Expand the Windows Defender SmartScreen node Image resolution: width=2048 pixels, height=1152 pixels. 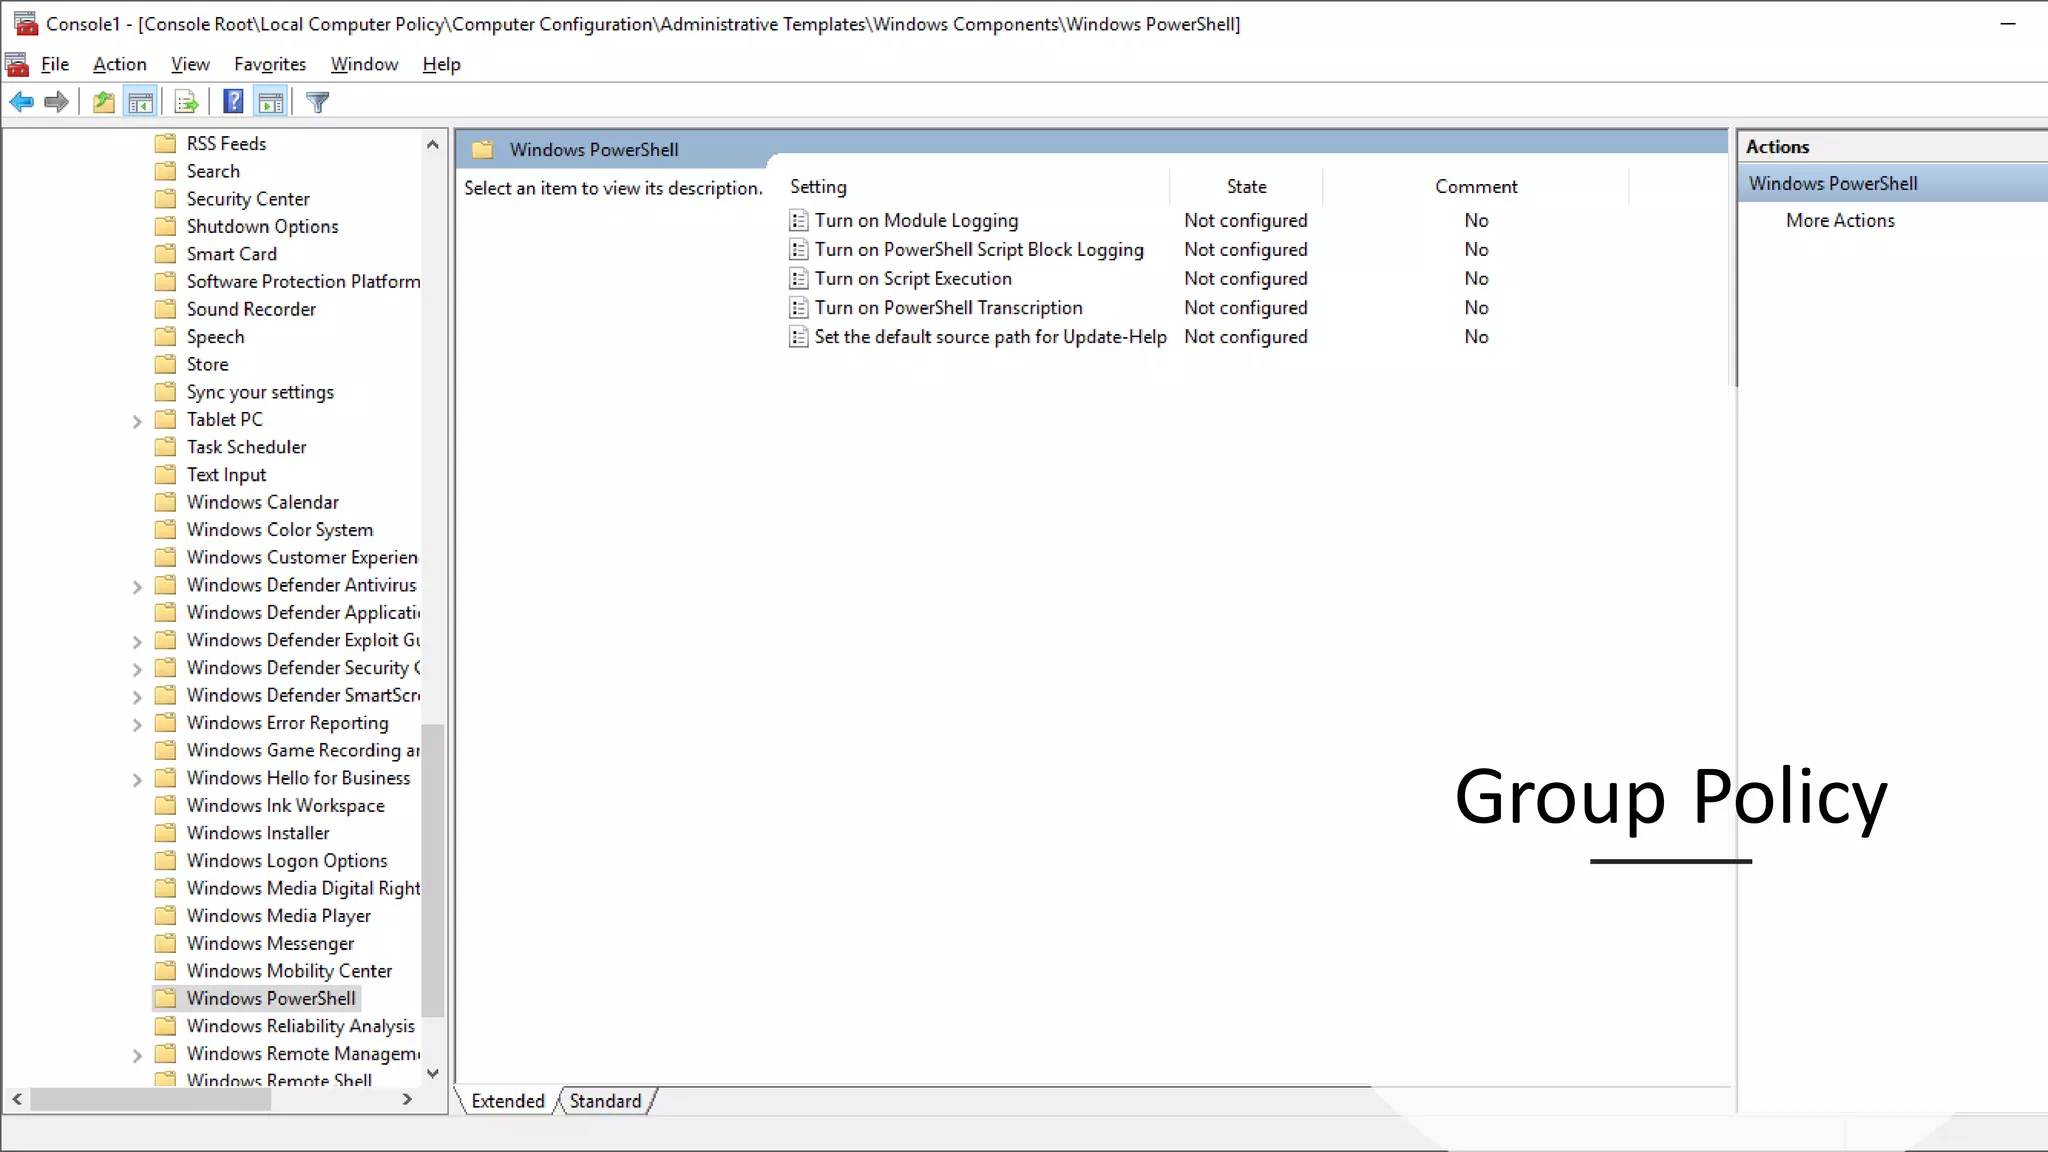click(137, 696)
